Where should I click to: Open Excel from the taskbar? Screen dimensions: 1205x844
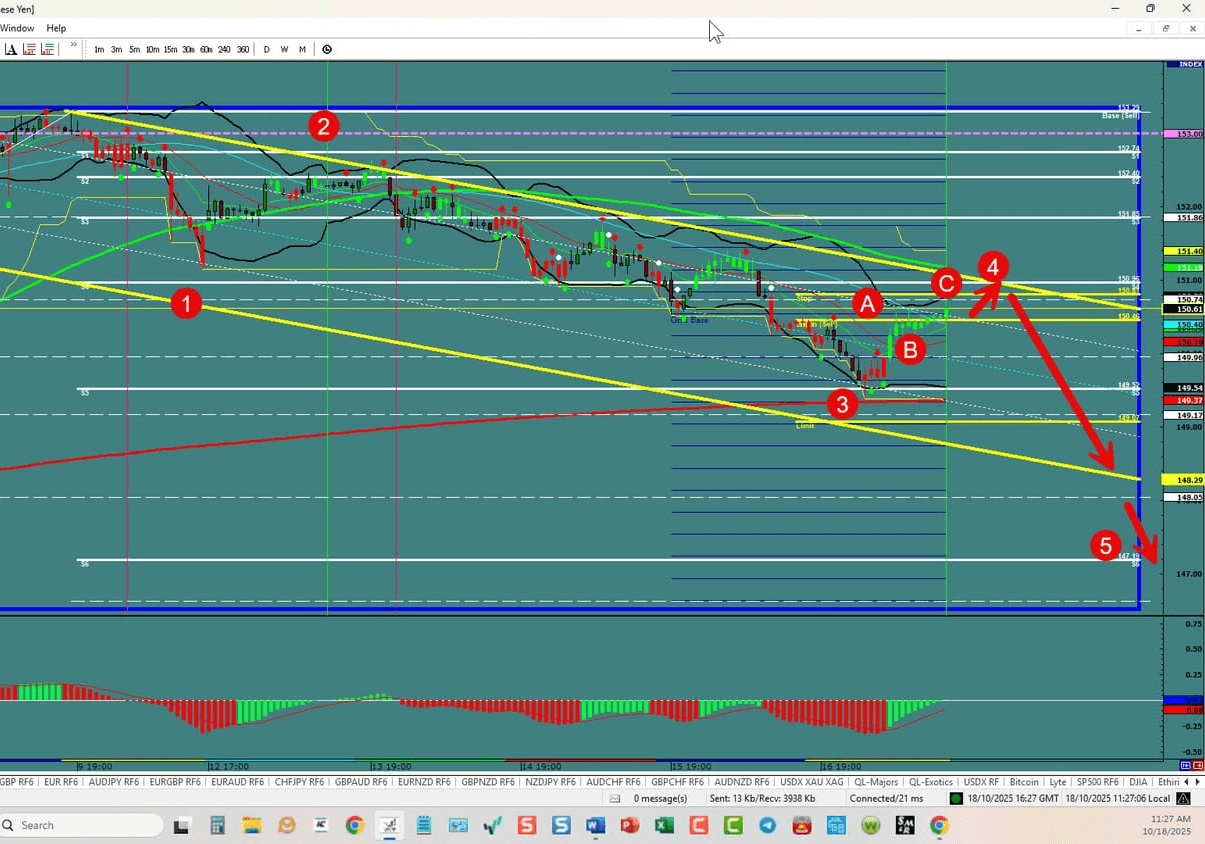pyautogui.click(x=665, y=826)
